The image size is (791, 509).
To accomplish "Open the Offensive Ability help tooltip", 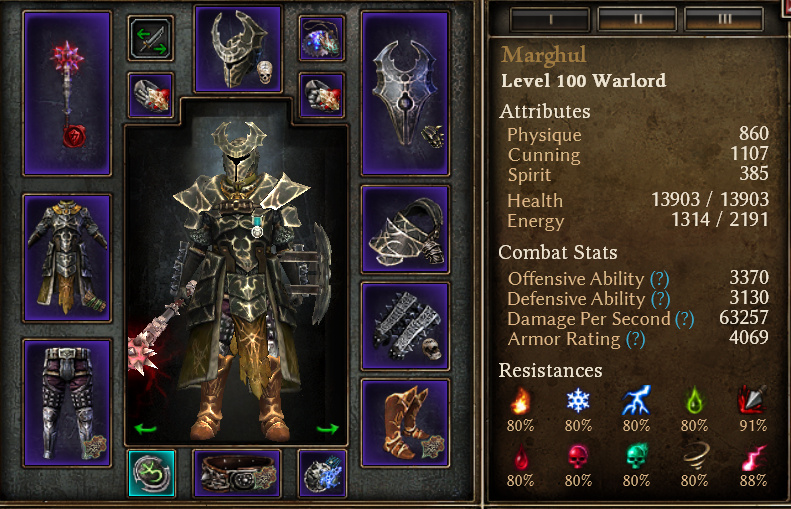I will pos(659,279).
